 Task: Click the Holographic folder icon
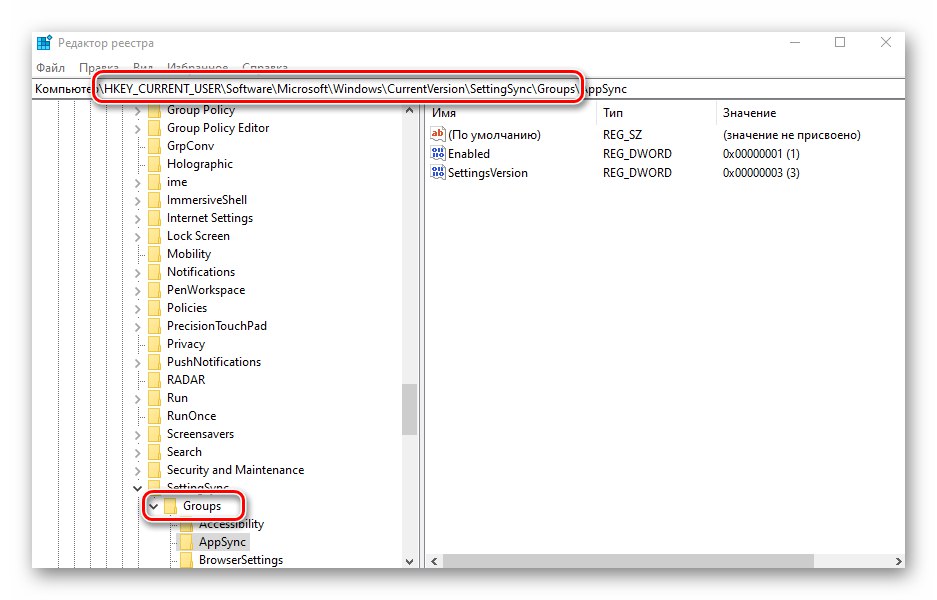154,164
